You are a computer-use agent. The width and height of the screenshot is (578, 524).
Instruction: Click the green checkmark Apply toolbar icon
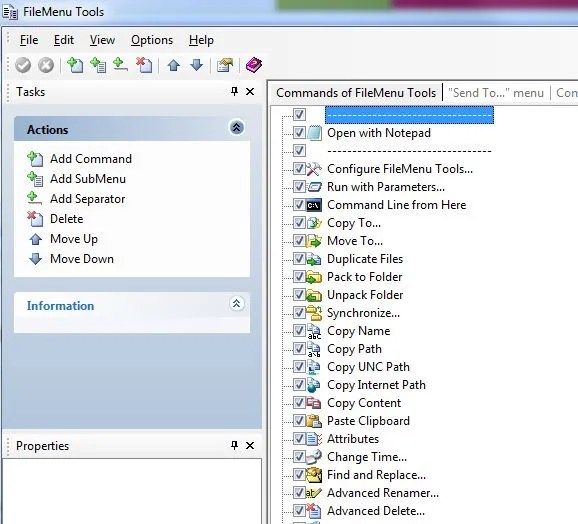[x=23, y=66]
